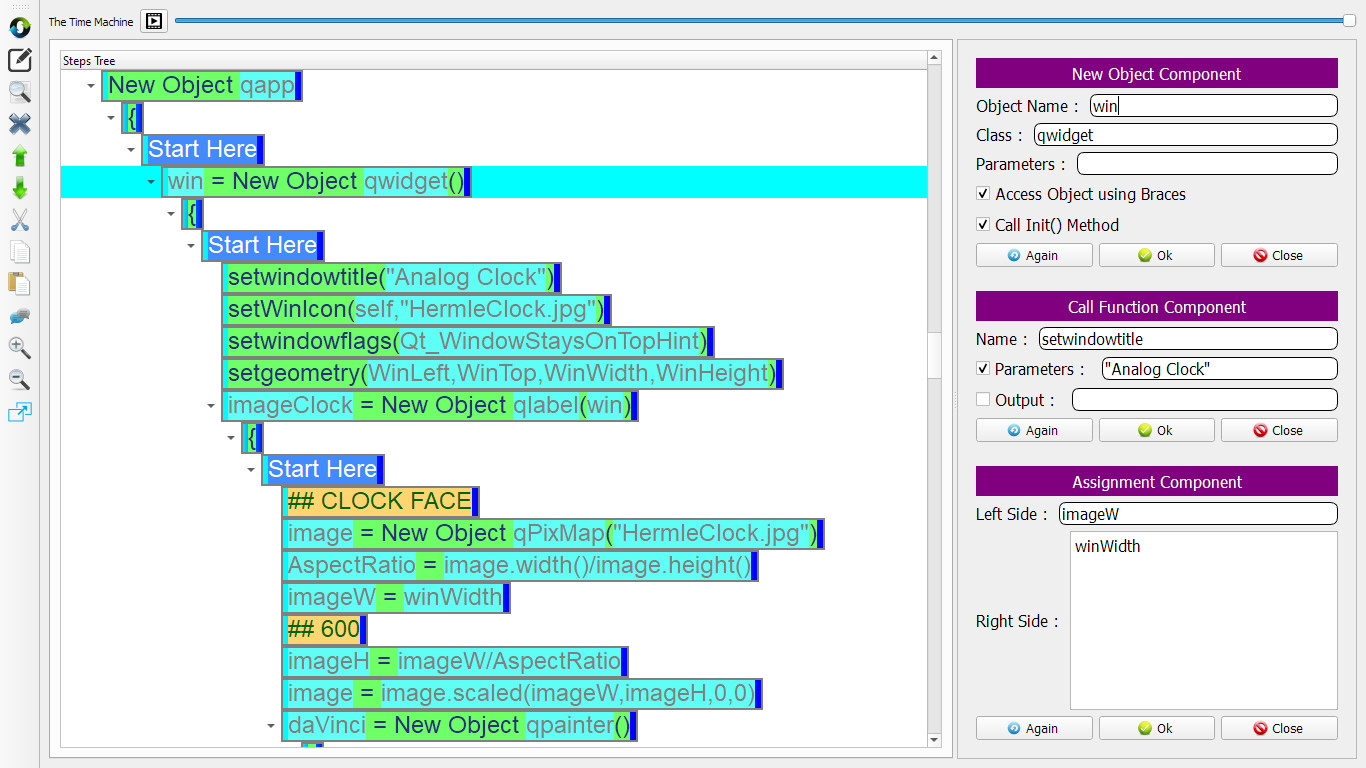Collapse the 'New Object qapp' tree node
This screenshot has height=768, width=1366.
[91, 85]
